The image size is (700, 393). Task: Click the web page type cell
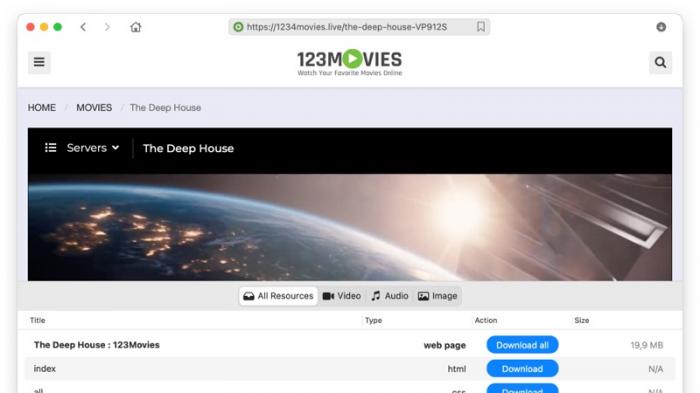click(x=445, y=345)
